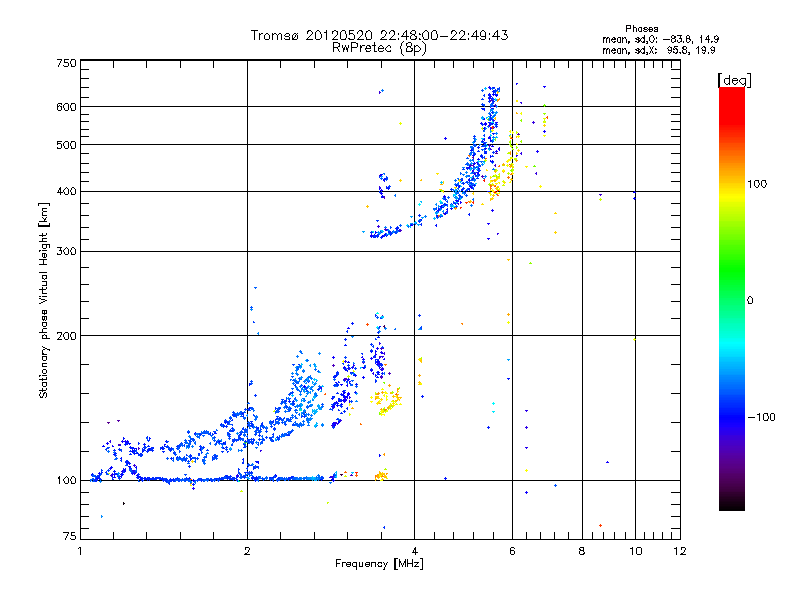Click the y-axis title 'Stationary phase Virtual Height [km]'
This screenshot has width=800, height=600.
click(44, 300)
